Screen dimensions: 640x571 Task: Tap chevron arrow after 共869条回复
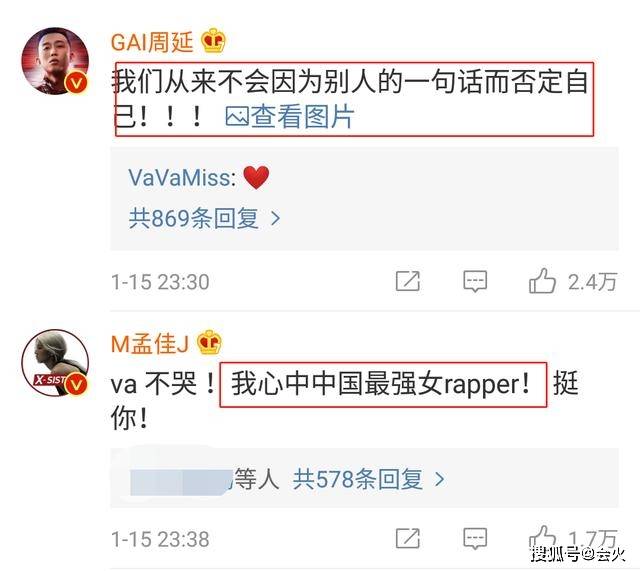[276, 219]
